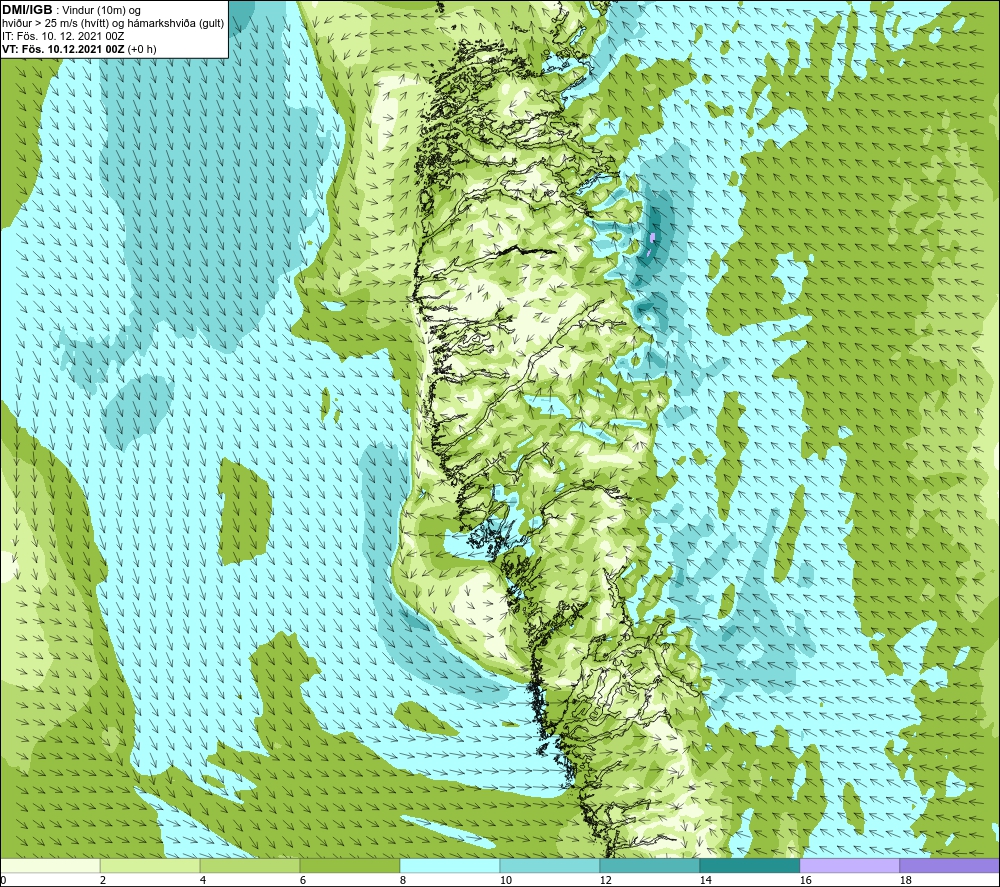Click the legend label '4'
Viewport: 1000px width, 887px height.
(203, 880)
